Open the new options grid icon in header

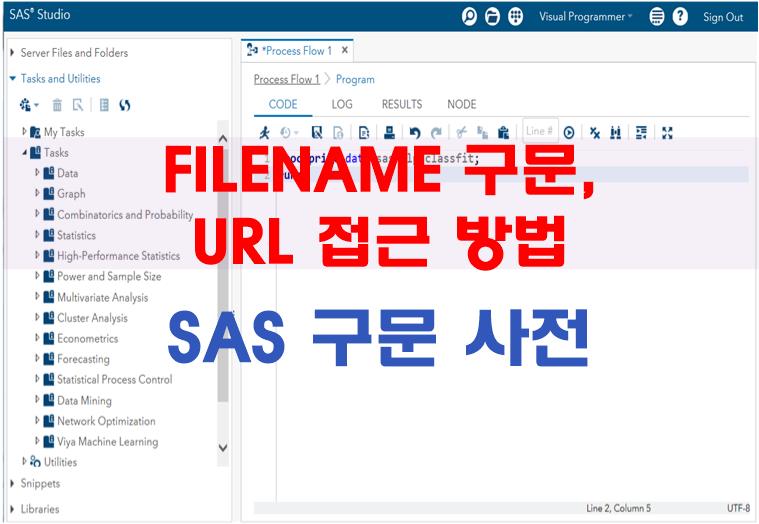click(x=516, y=17)
